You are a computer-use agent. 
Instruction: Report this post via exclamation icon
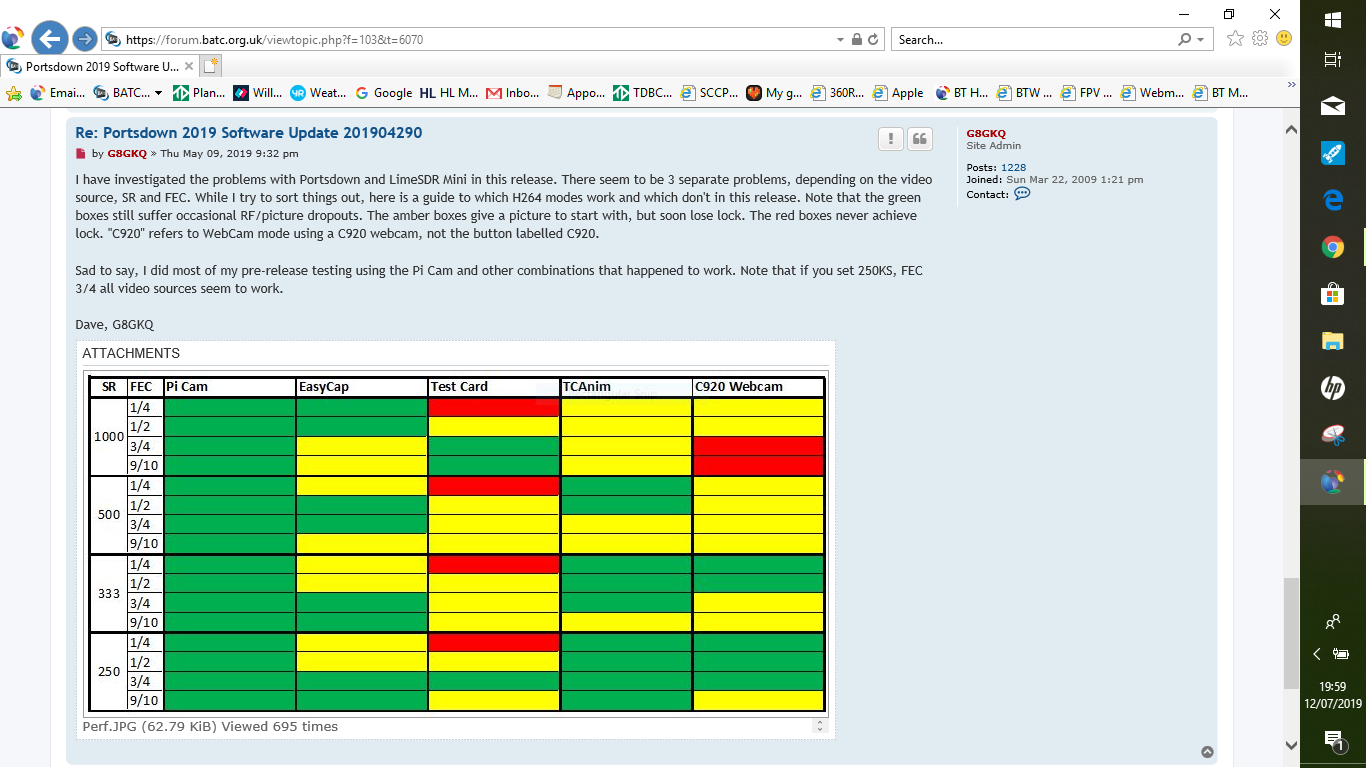click(890, 139)
